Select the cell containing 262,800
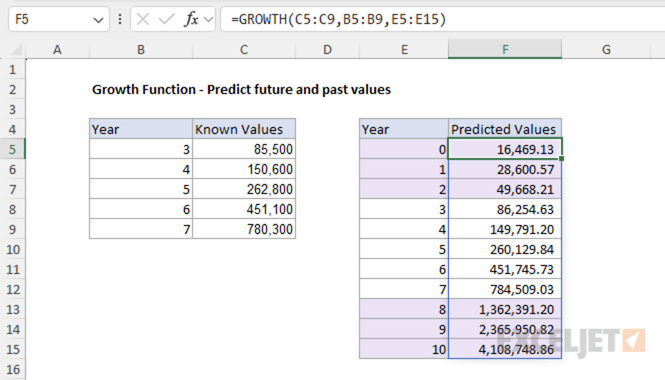 (244, 189)
